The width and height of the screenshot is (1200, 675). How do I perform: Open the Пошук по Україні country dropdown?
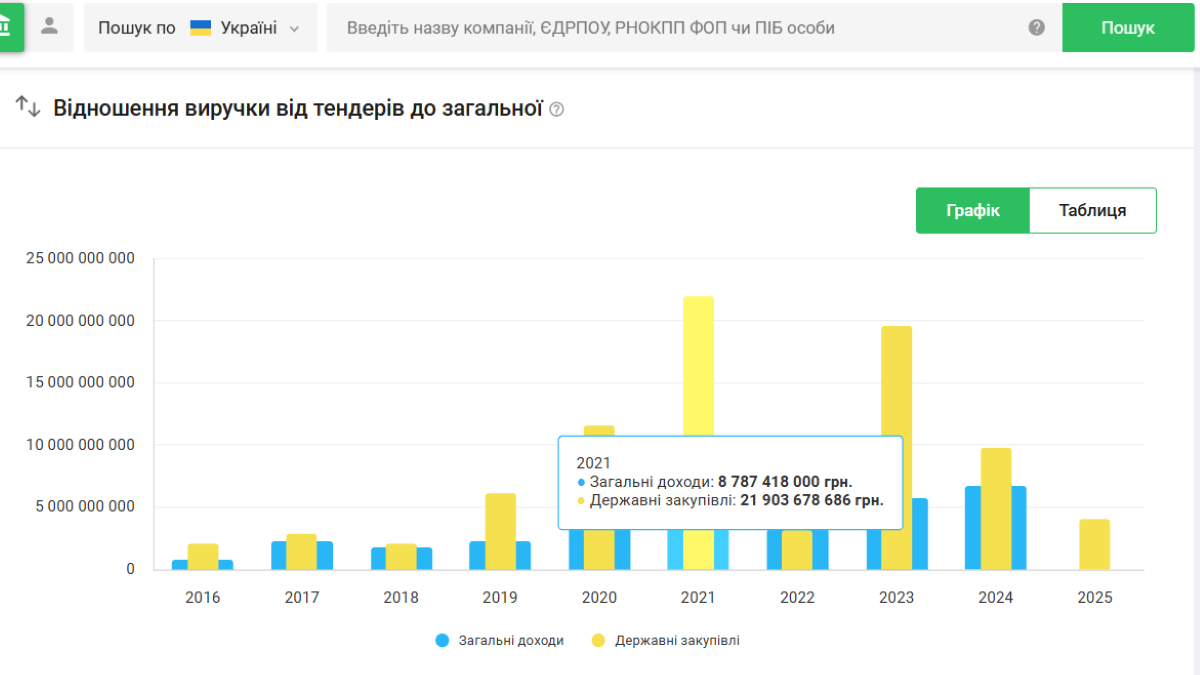click(x=200, y=28)
